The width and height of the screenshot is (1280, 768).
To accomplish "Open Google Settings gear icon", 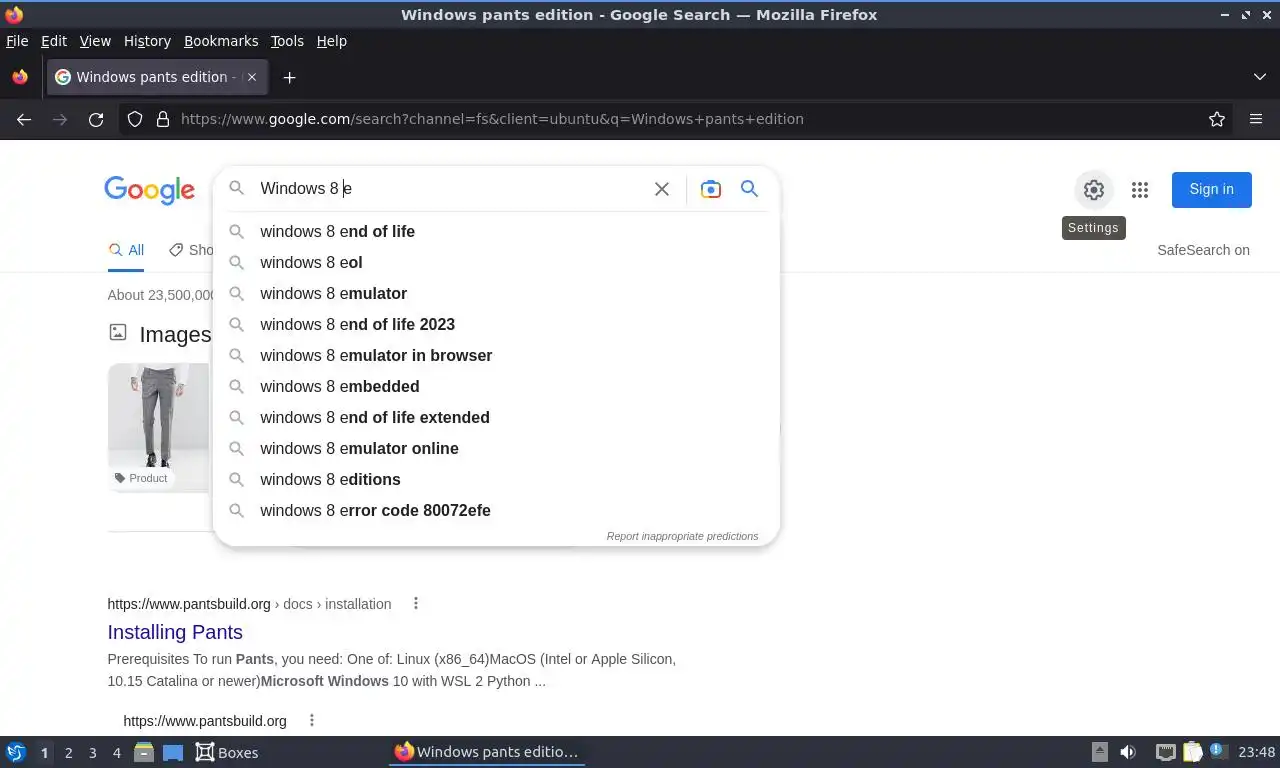I will [1093, 189].
